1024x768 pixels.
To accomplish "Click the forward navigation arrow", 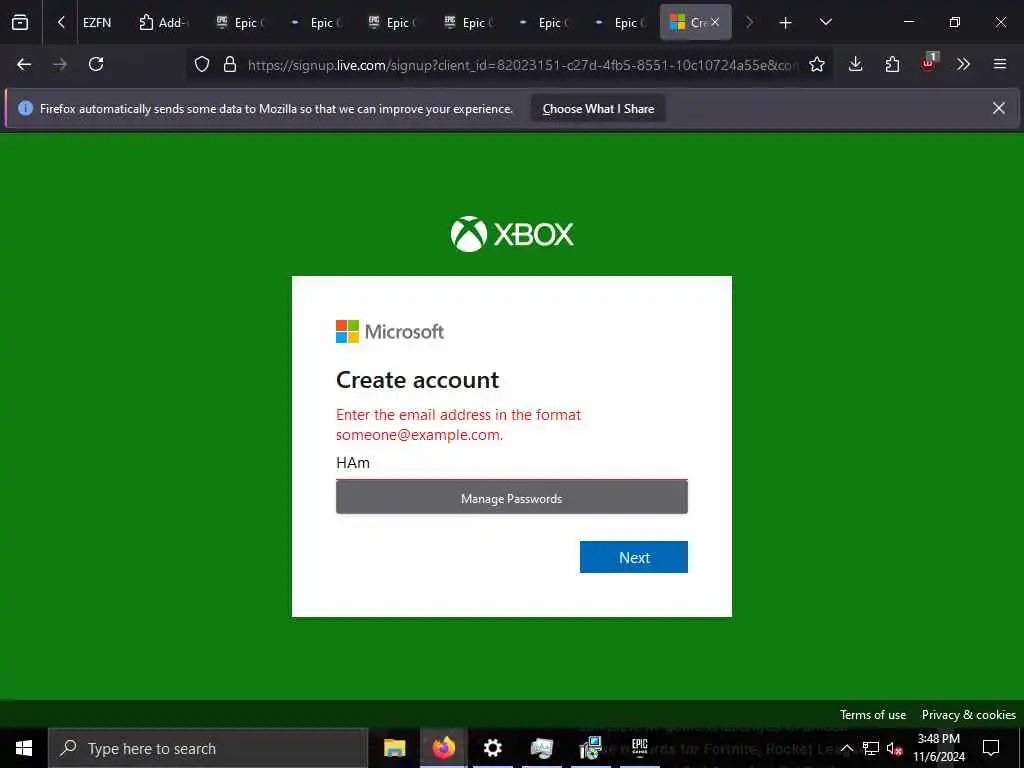I will [60, 64].
